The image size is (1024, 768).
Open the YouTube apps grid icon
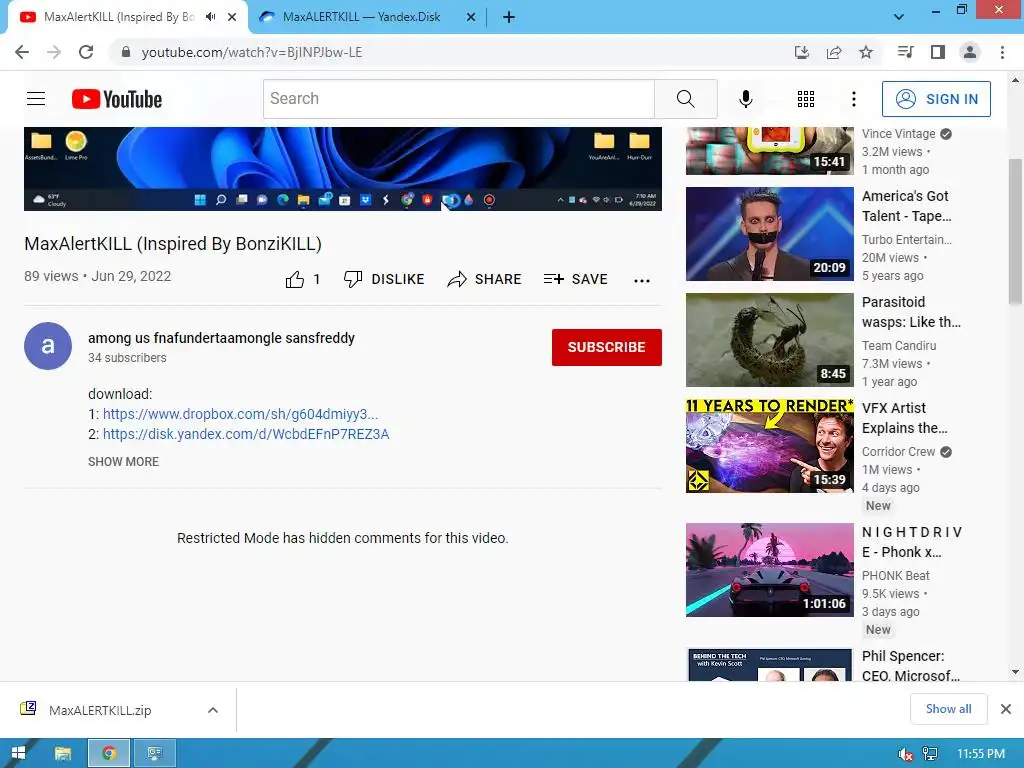click(806, 99)
